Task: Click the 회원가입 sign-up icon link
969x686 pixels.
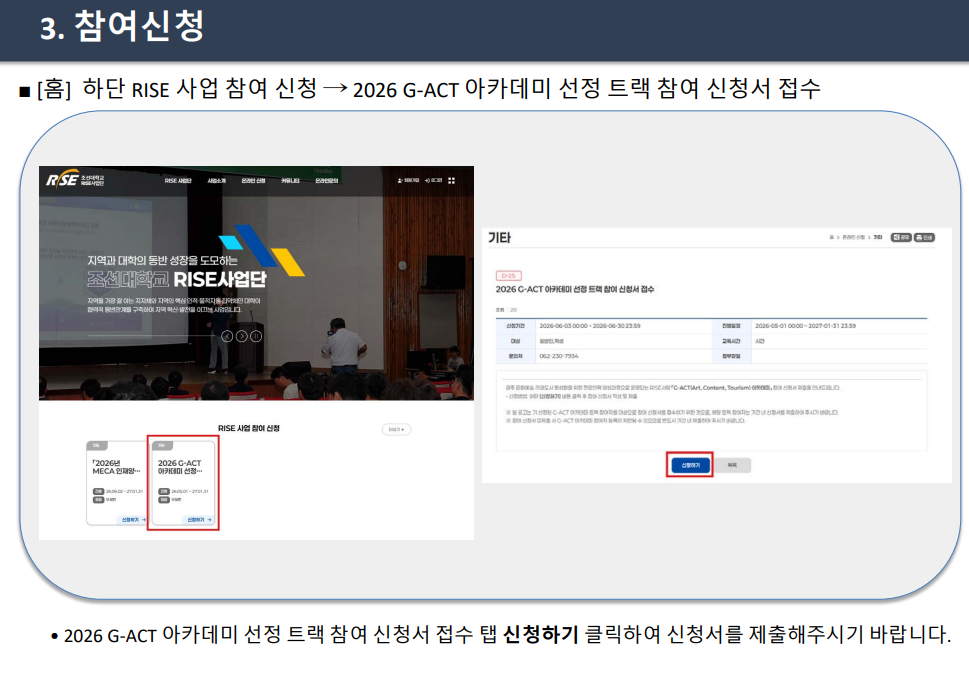Action: click(x=408, y=180)
